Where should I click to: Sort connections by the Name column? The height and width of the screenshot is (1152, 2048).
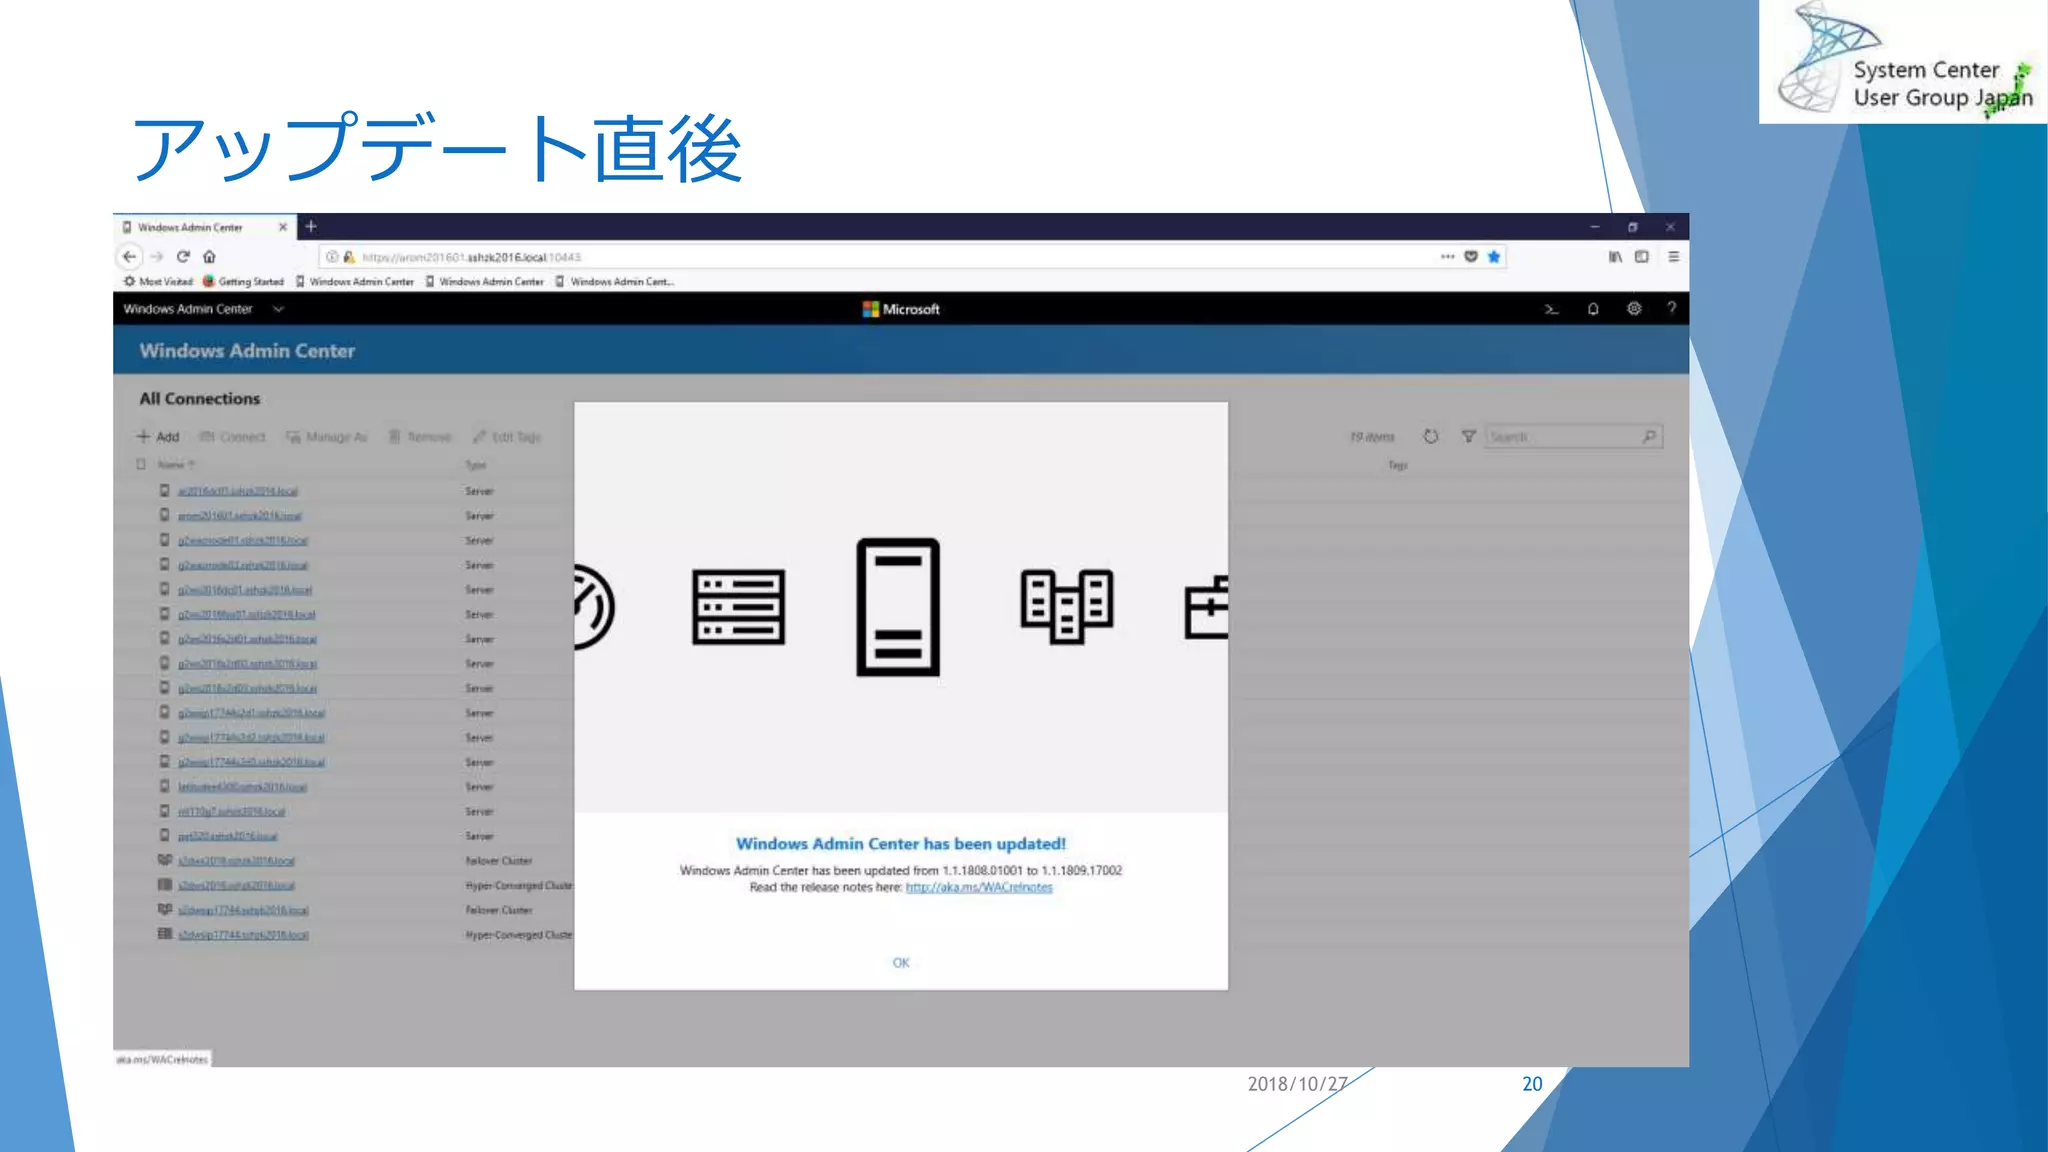(x=175, y=465)
